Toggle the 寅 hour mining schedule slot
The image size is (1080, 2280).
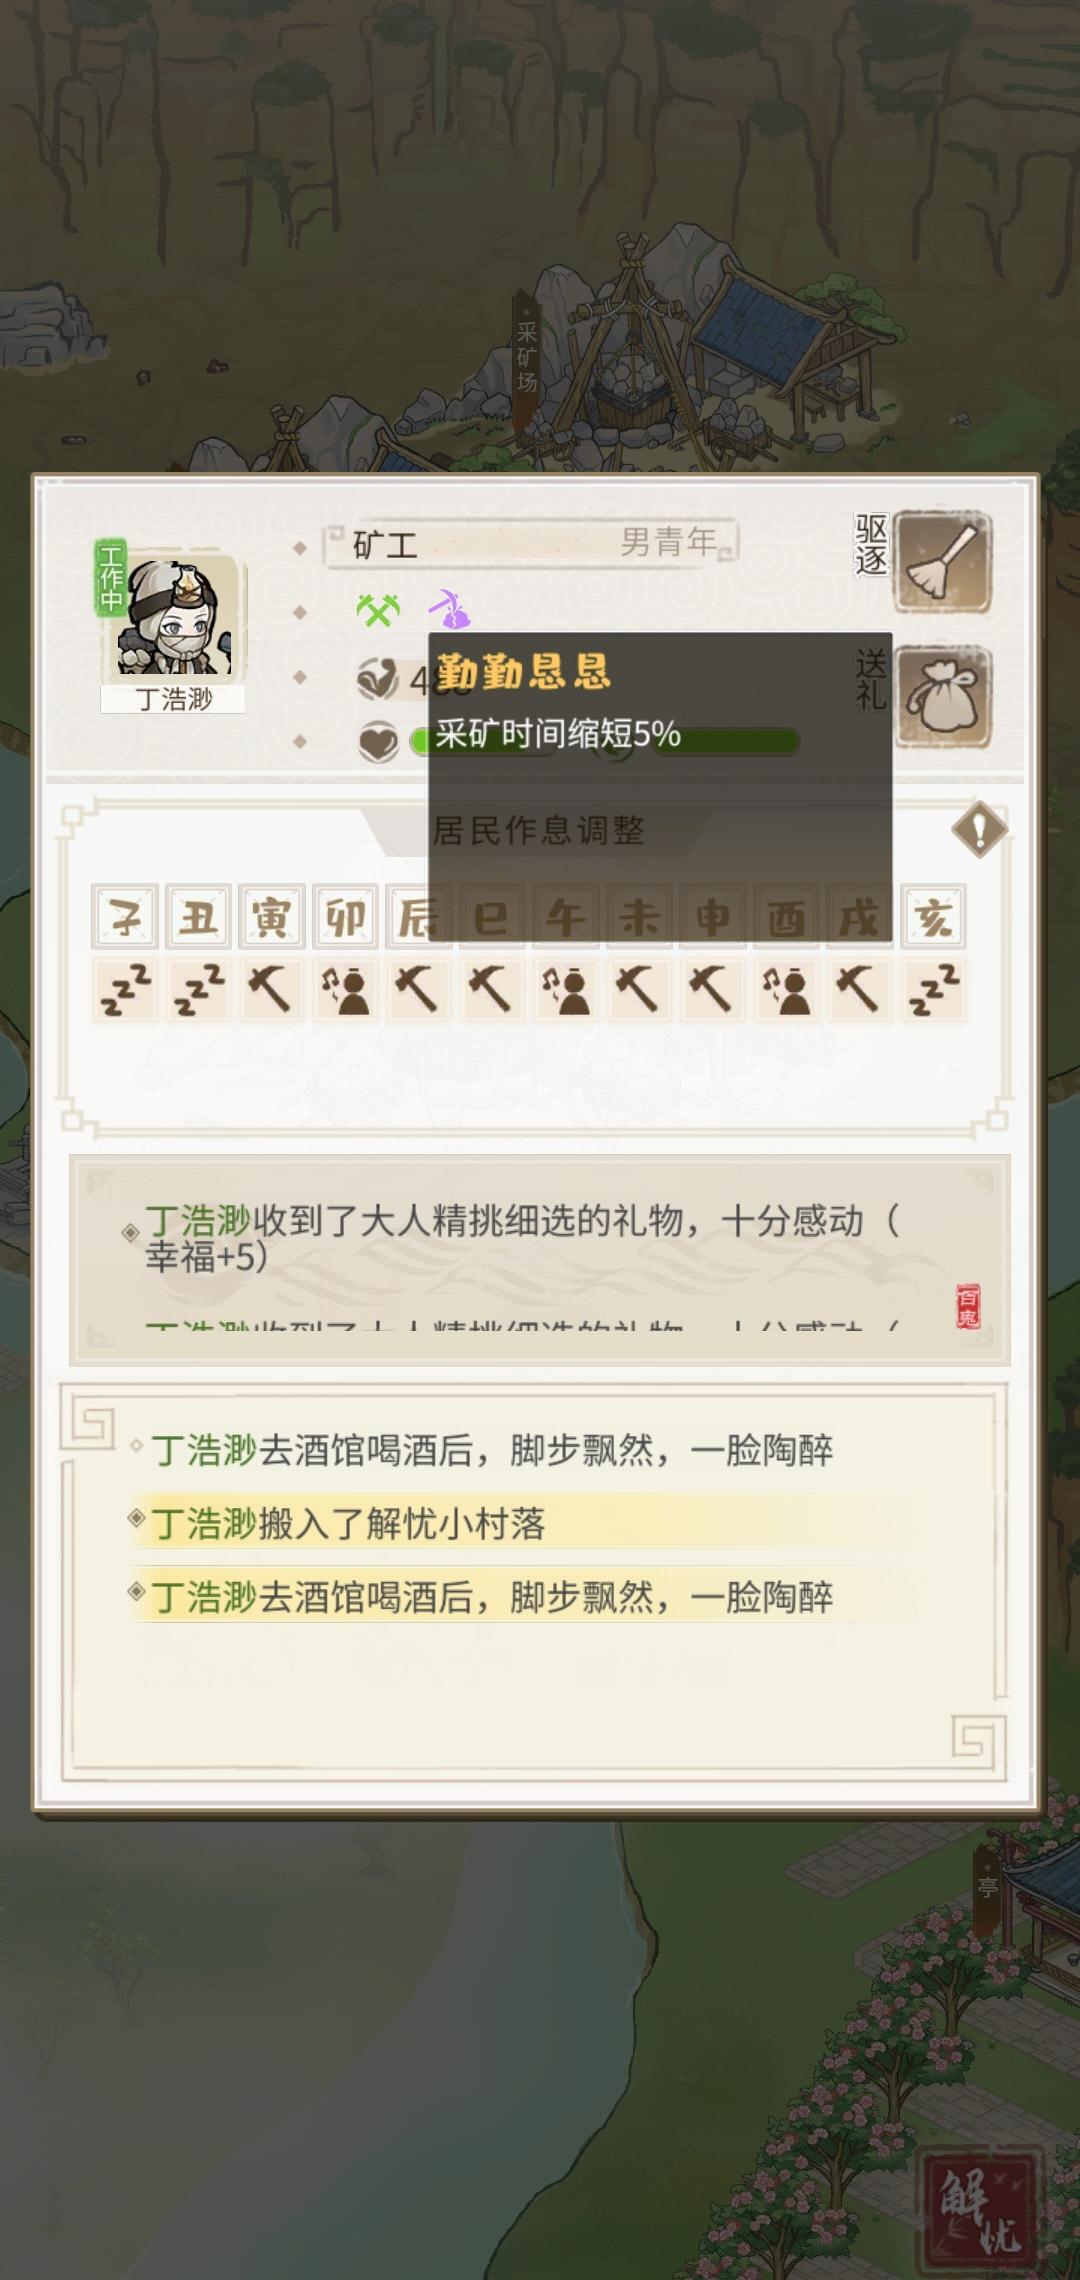click(271, 990)
